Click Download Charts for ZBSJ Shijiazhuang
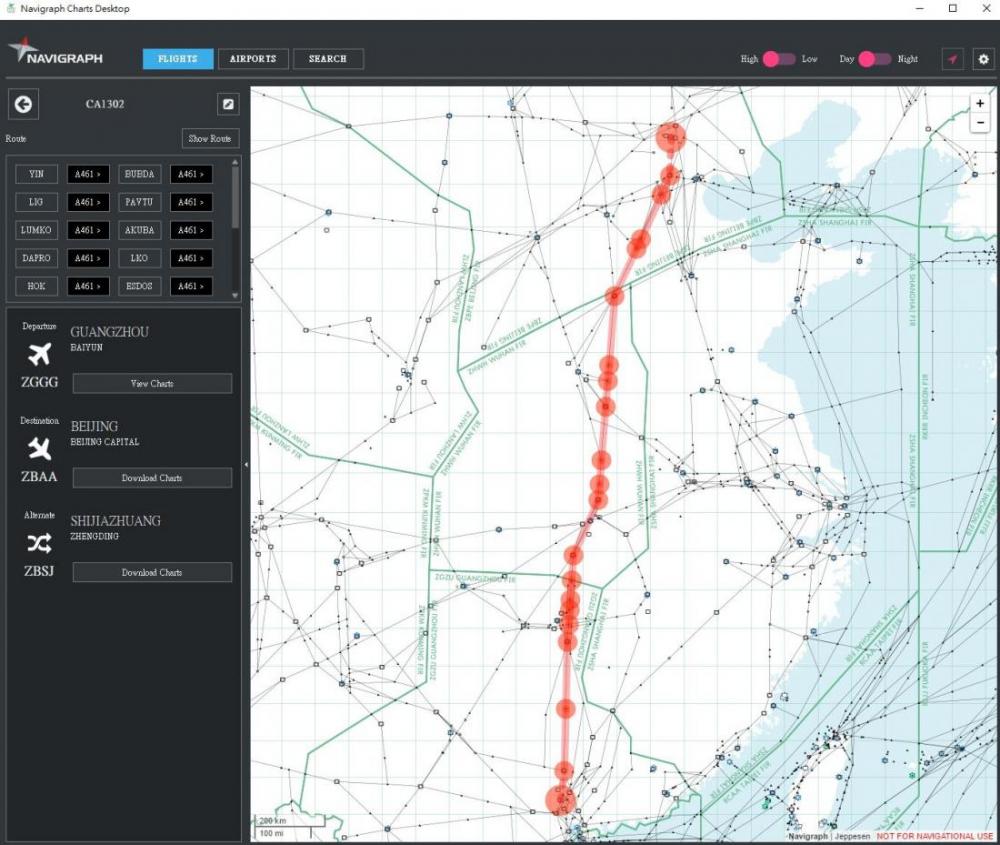The width and height of the screenshot is (1000, 845). (152, 572)
